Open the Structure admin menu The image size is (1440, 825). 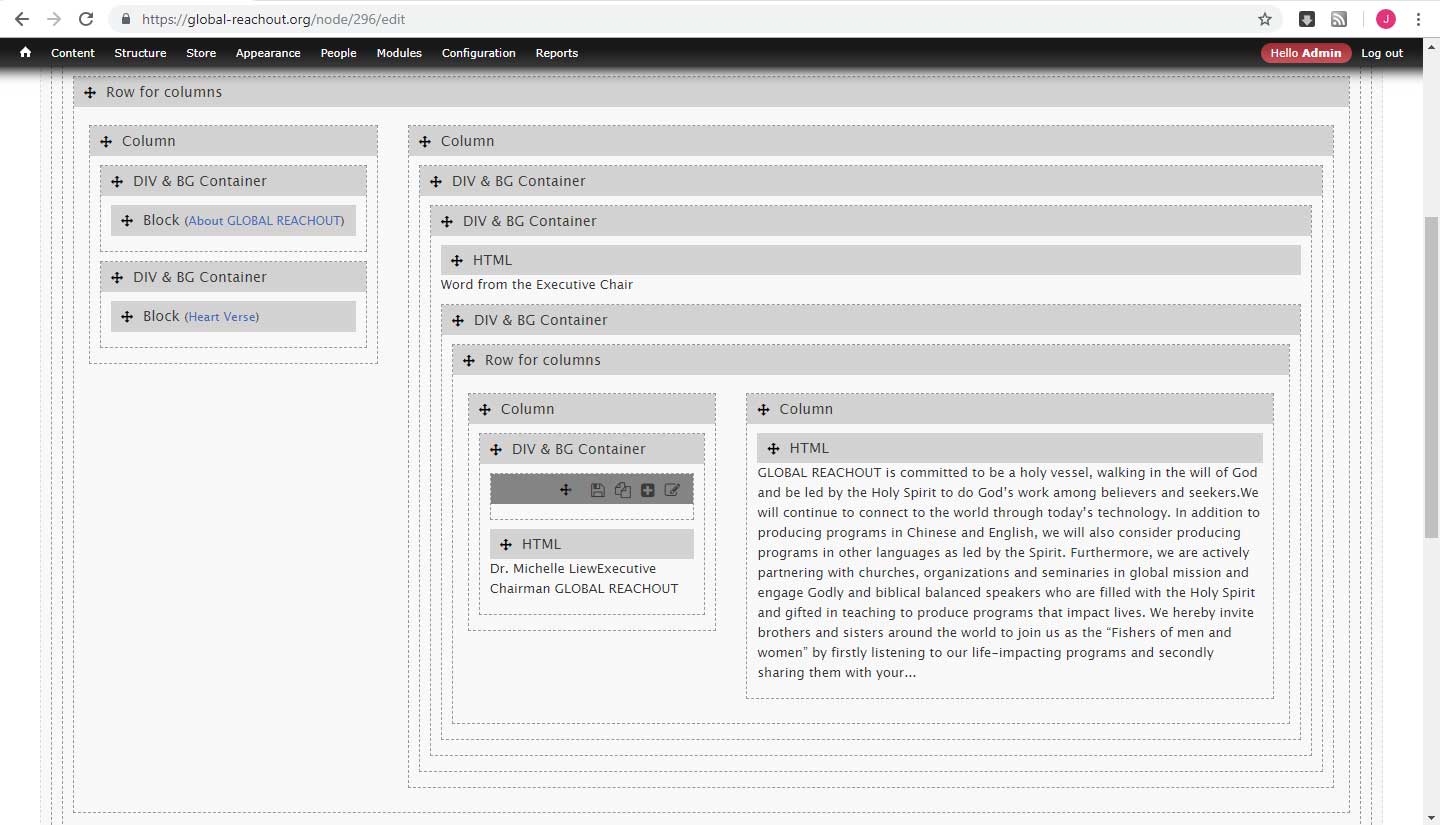click(x=140, y=53)
